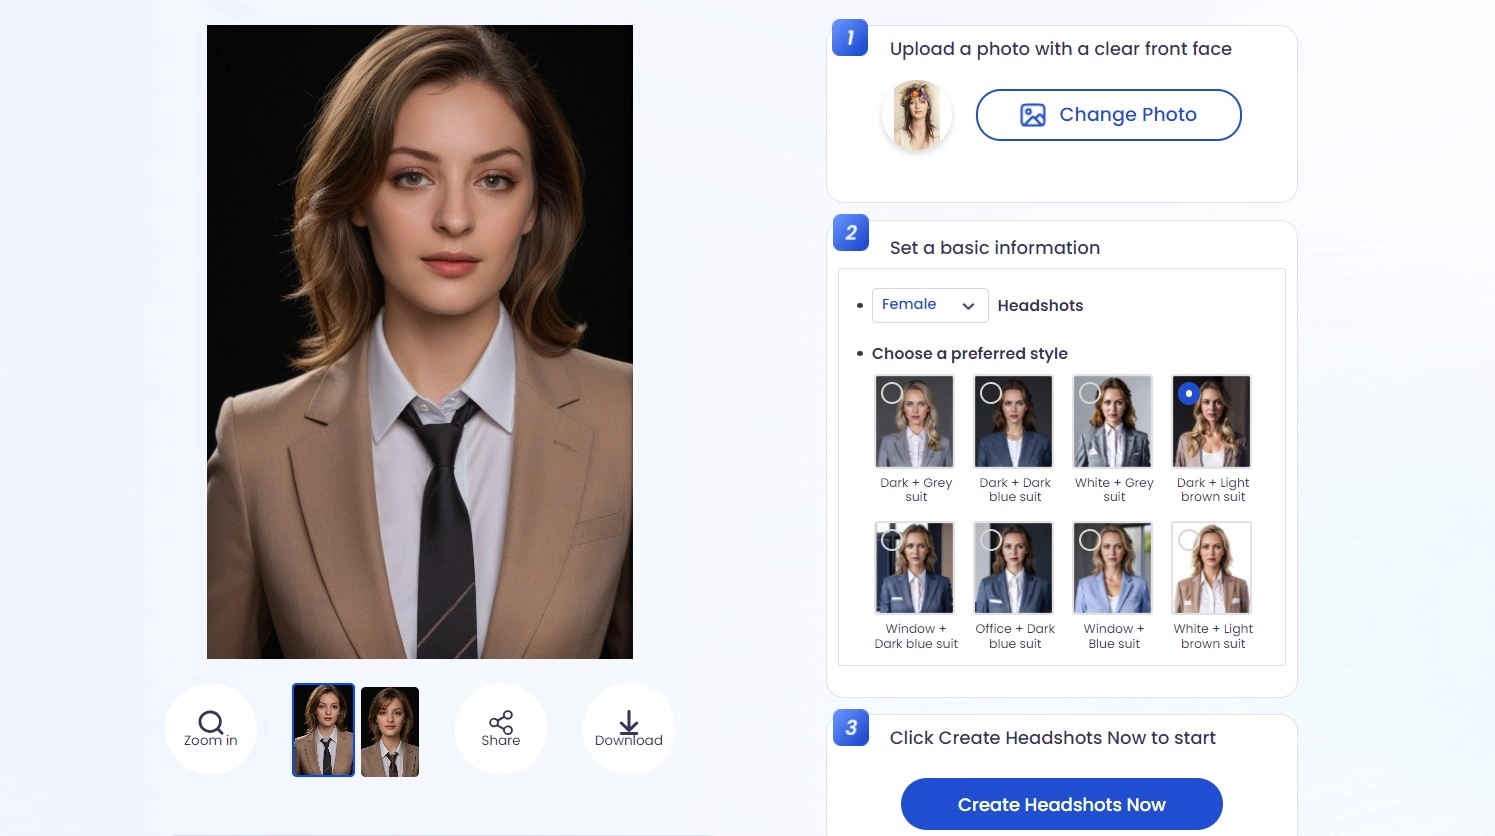Choose the Dark + Grey suit style
The height and width of the screenshot is (836, 1495).
915,422
